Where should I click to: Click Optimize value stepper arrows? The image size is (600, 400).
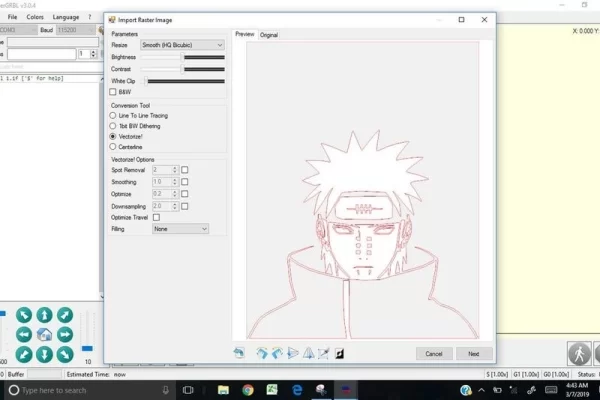(x=175, y=194)
